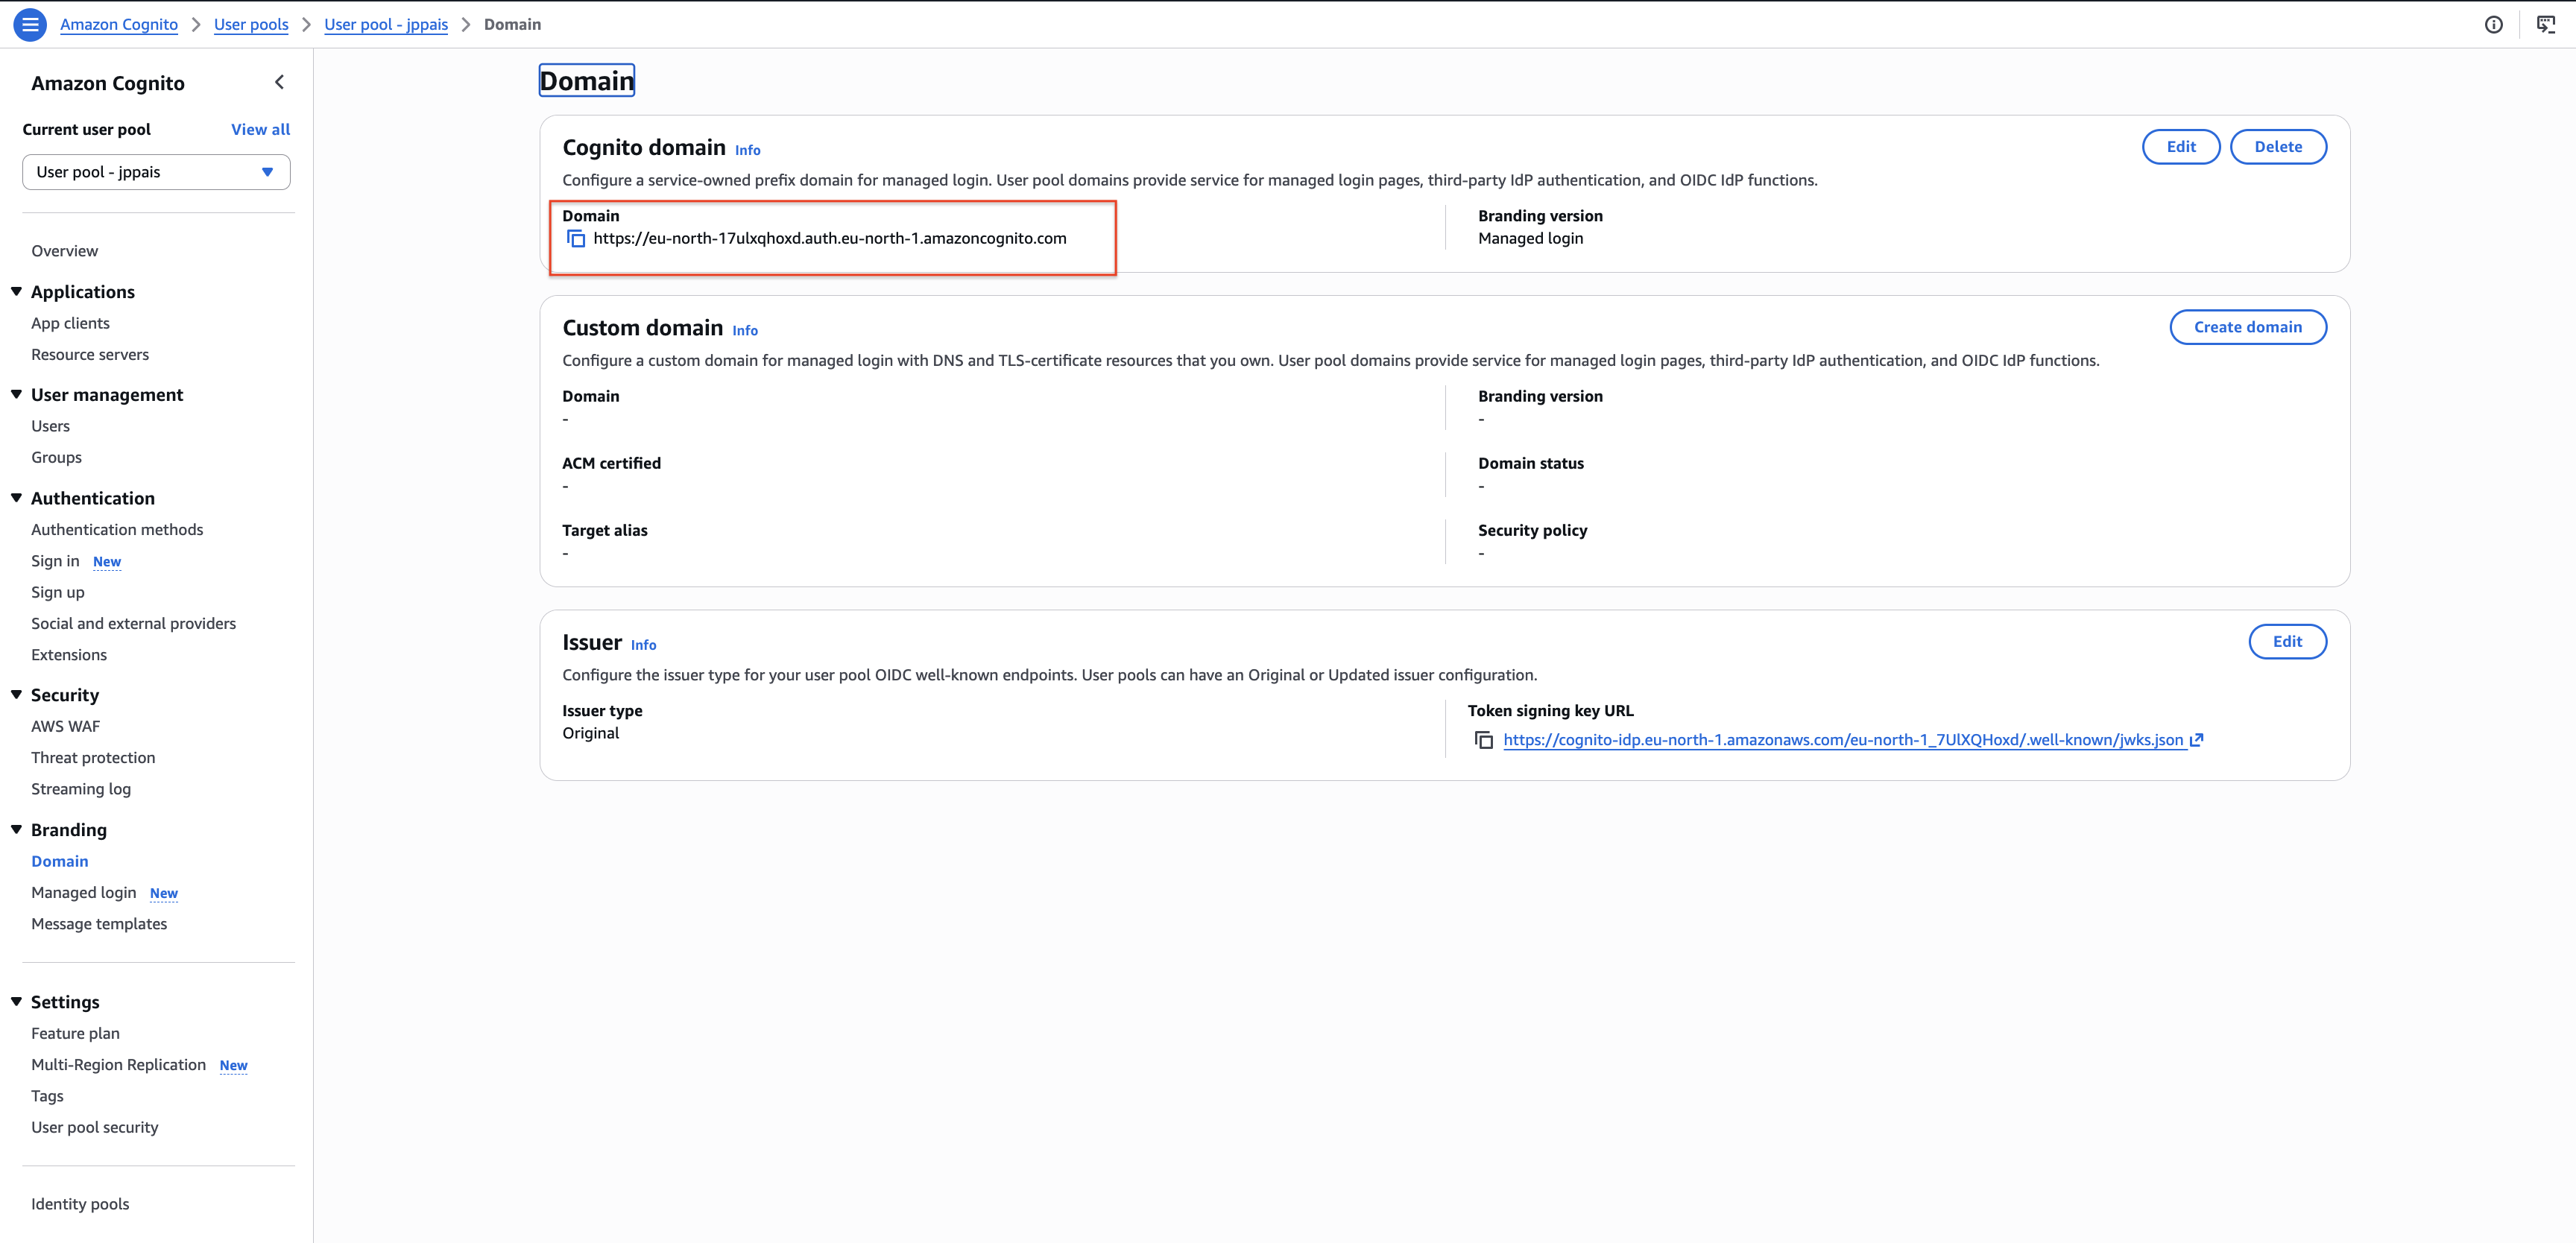Screen dimensions: 2576x1243
Task: Open AWS WAF security page
Action: point(65,726)
